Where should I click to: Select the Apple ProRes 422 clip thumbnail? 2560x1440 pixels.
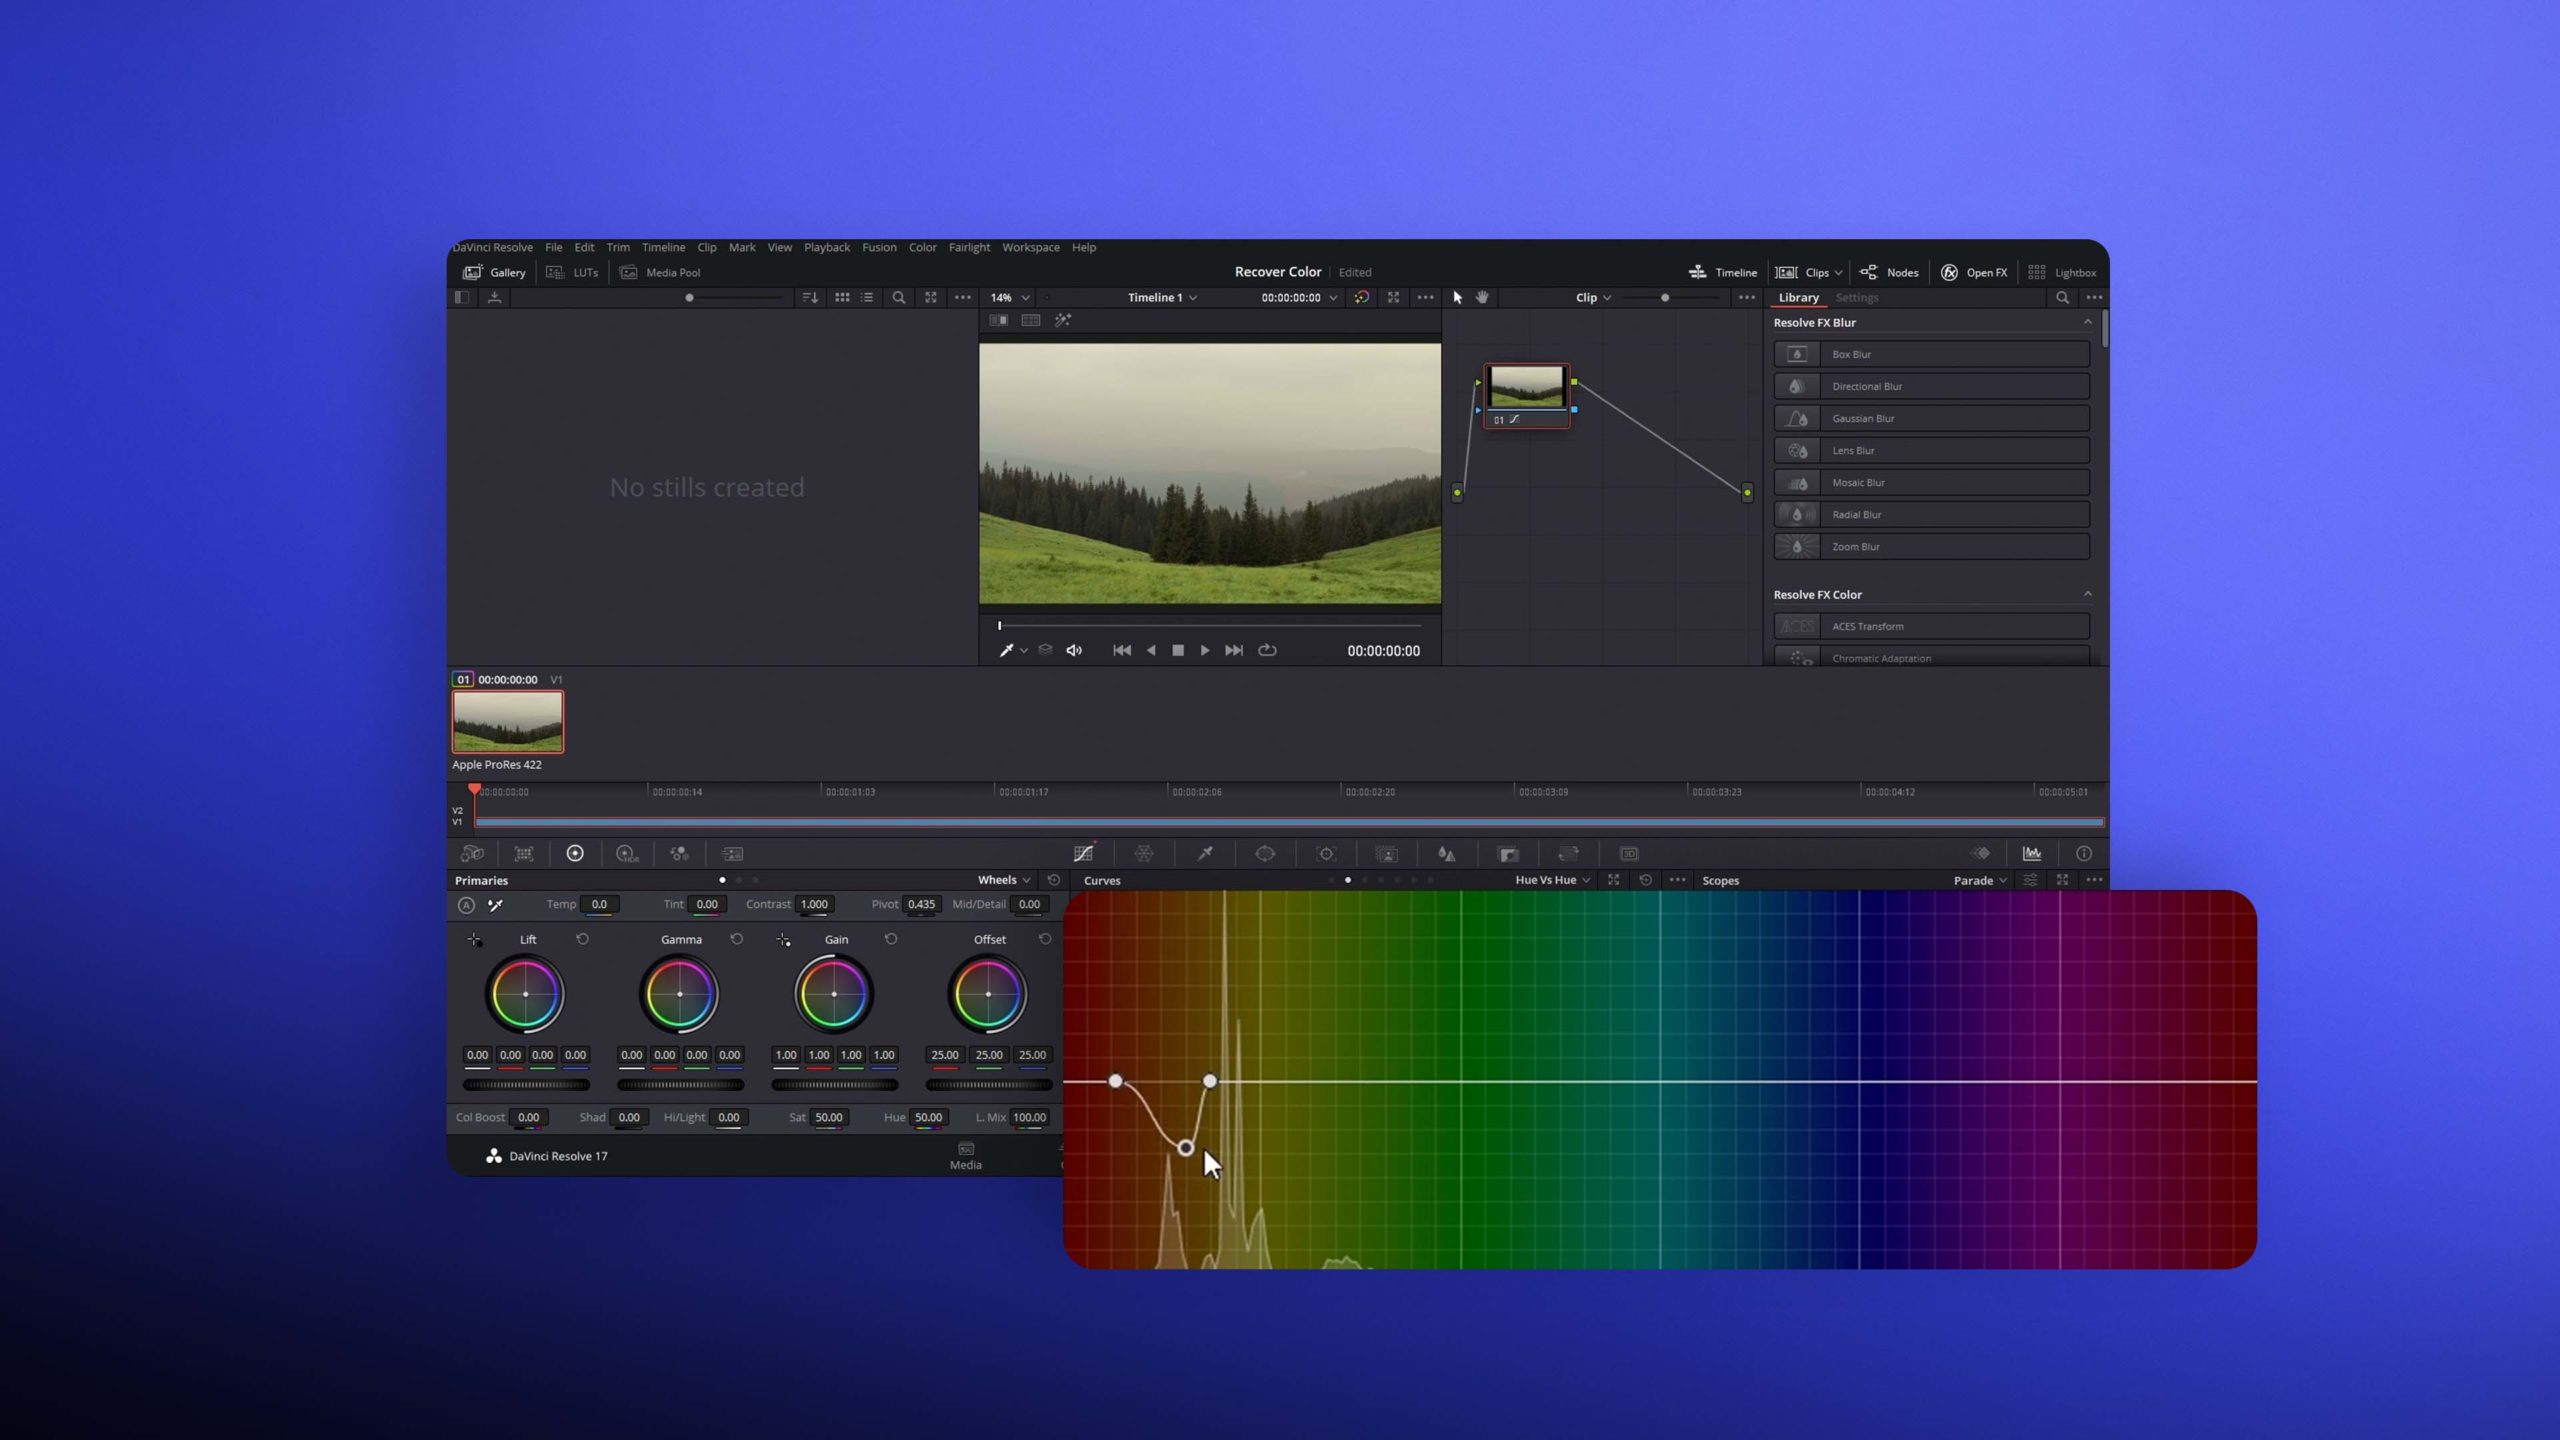tap(507, 720)
